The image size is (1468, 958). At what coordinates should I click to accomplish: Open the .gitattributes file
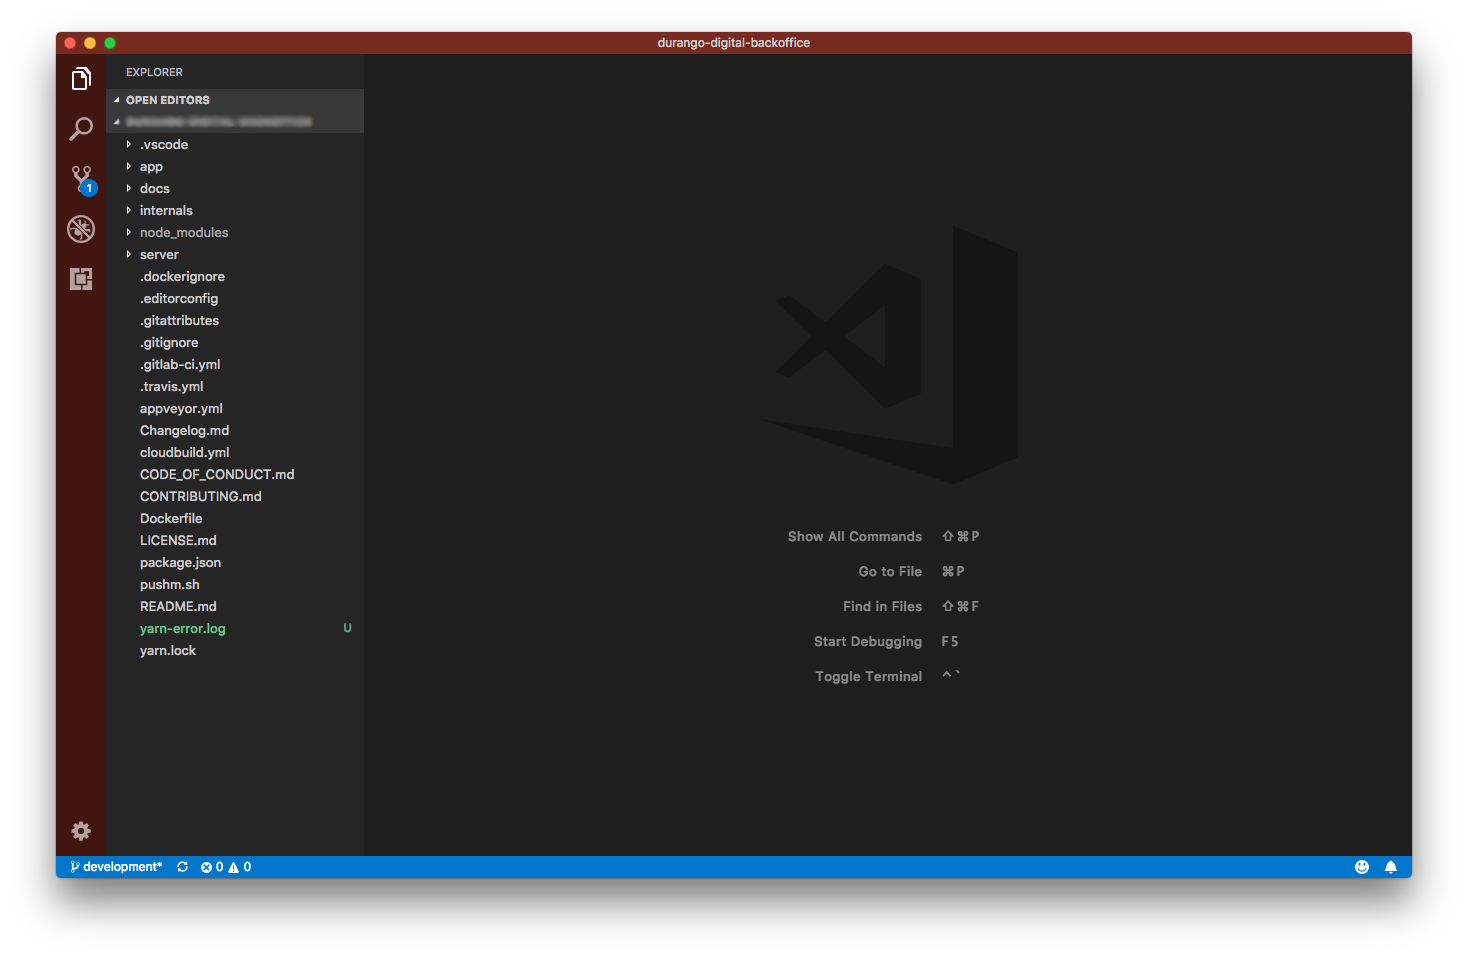235,321
